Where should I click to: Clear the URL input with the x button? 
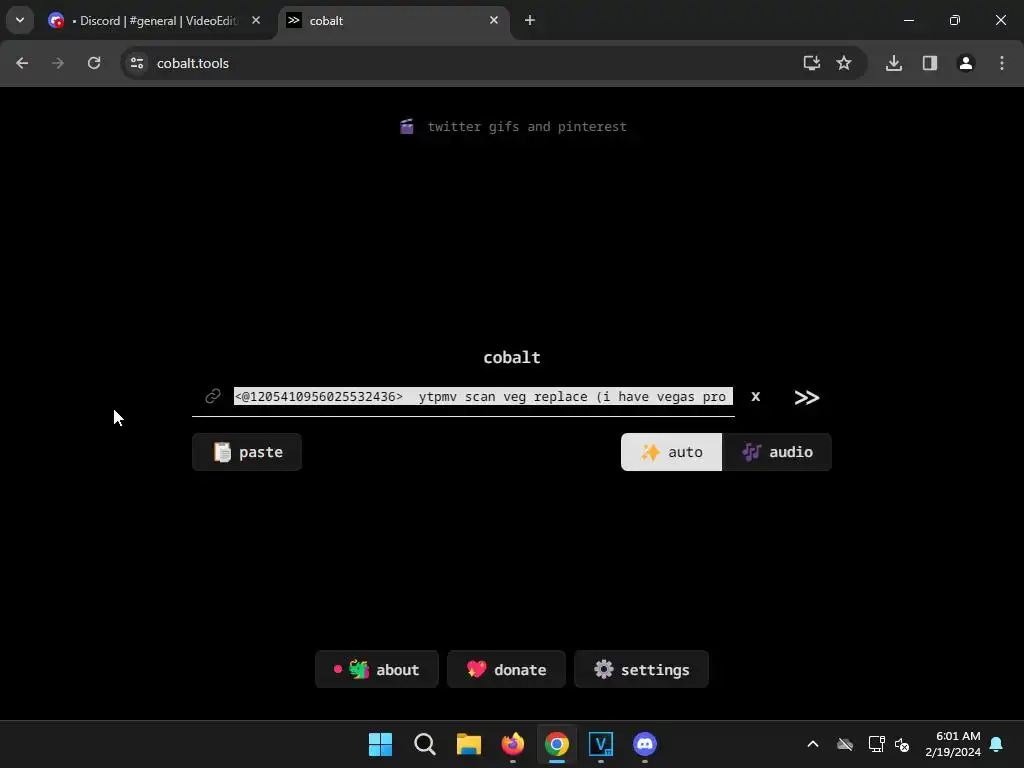pos(756,396)
